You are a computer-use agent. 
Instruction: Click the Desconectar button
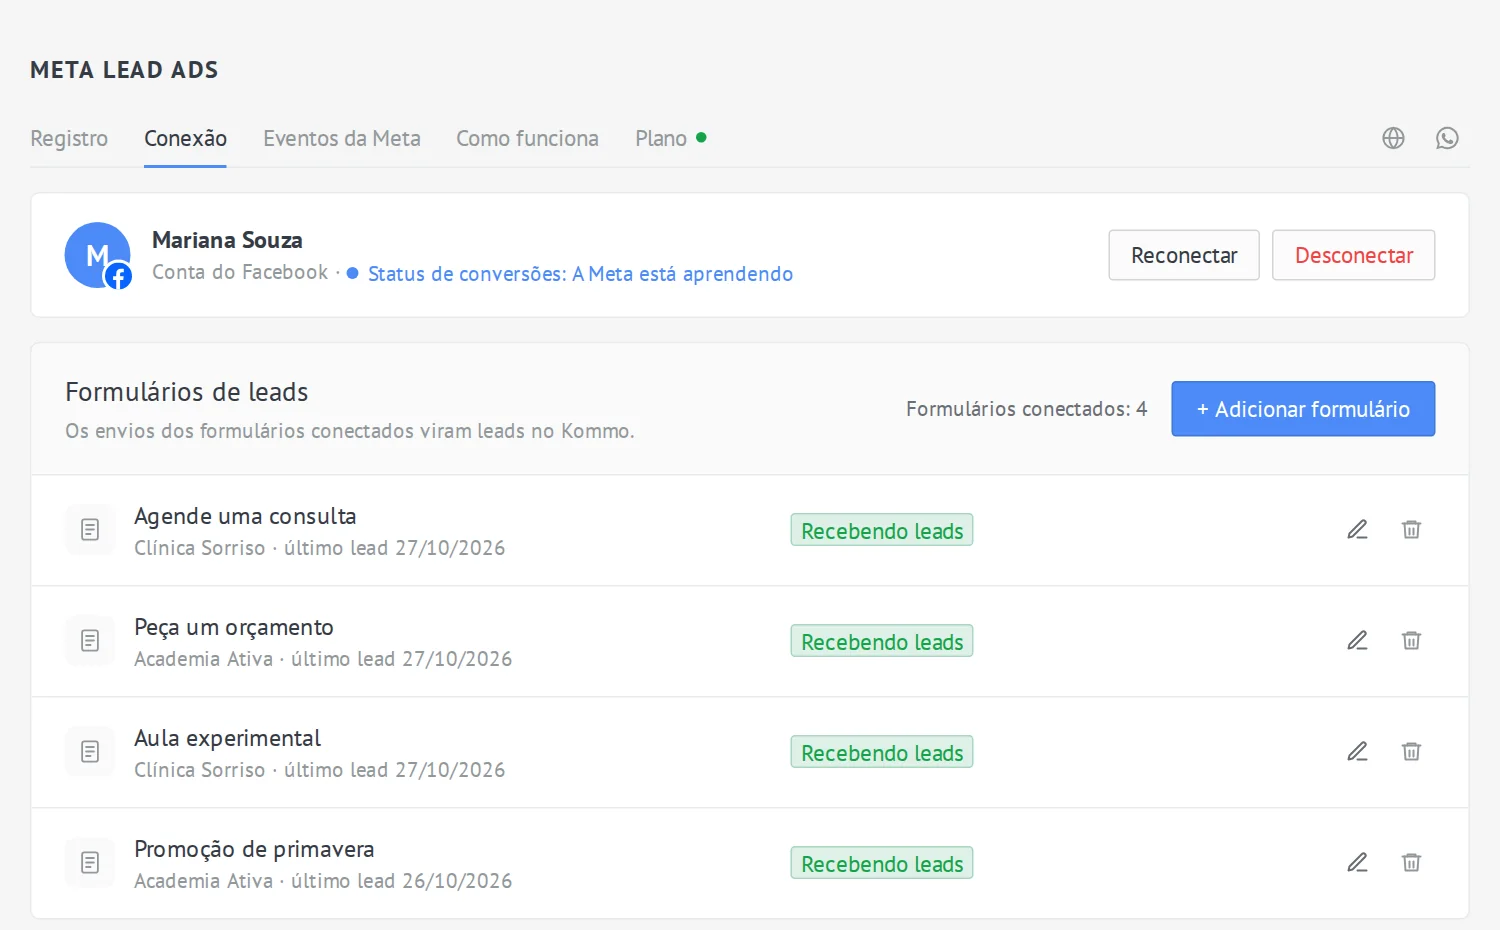pyautogui.click(x=1354, y=255)
